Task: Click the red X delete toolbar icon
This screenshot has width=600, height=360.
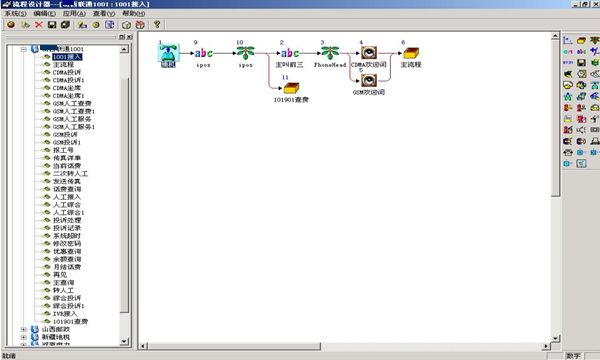Action: 39,24
